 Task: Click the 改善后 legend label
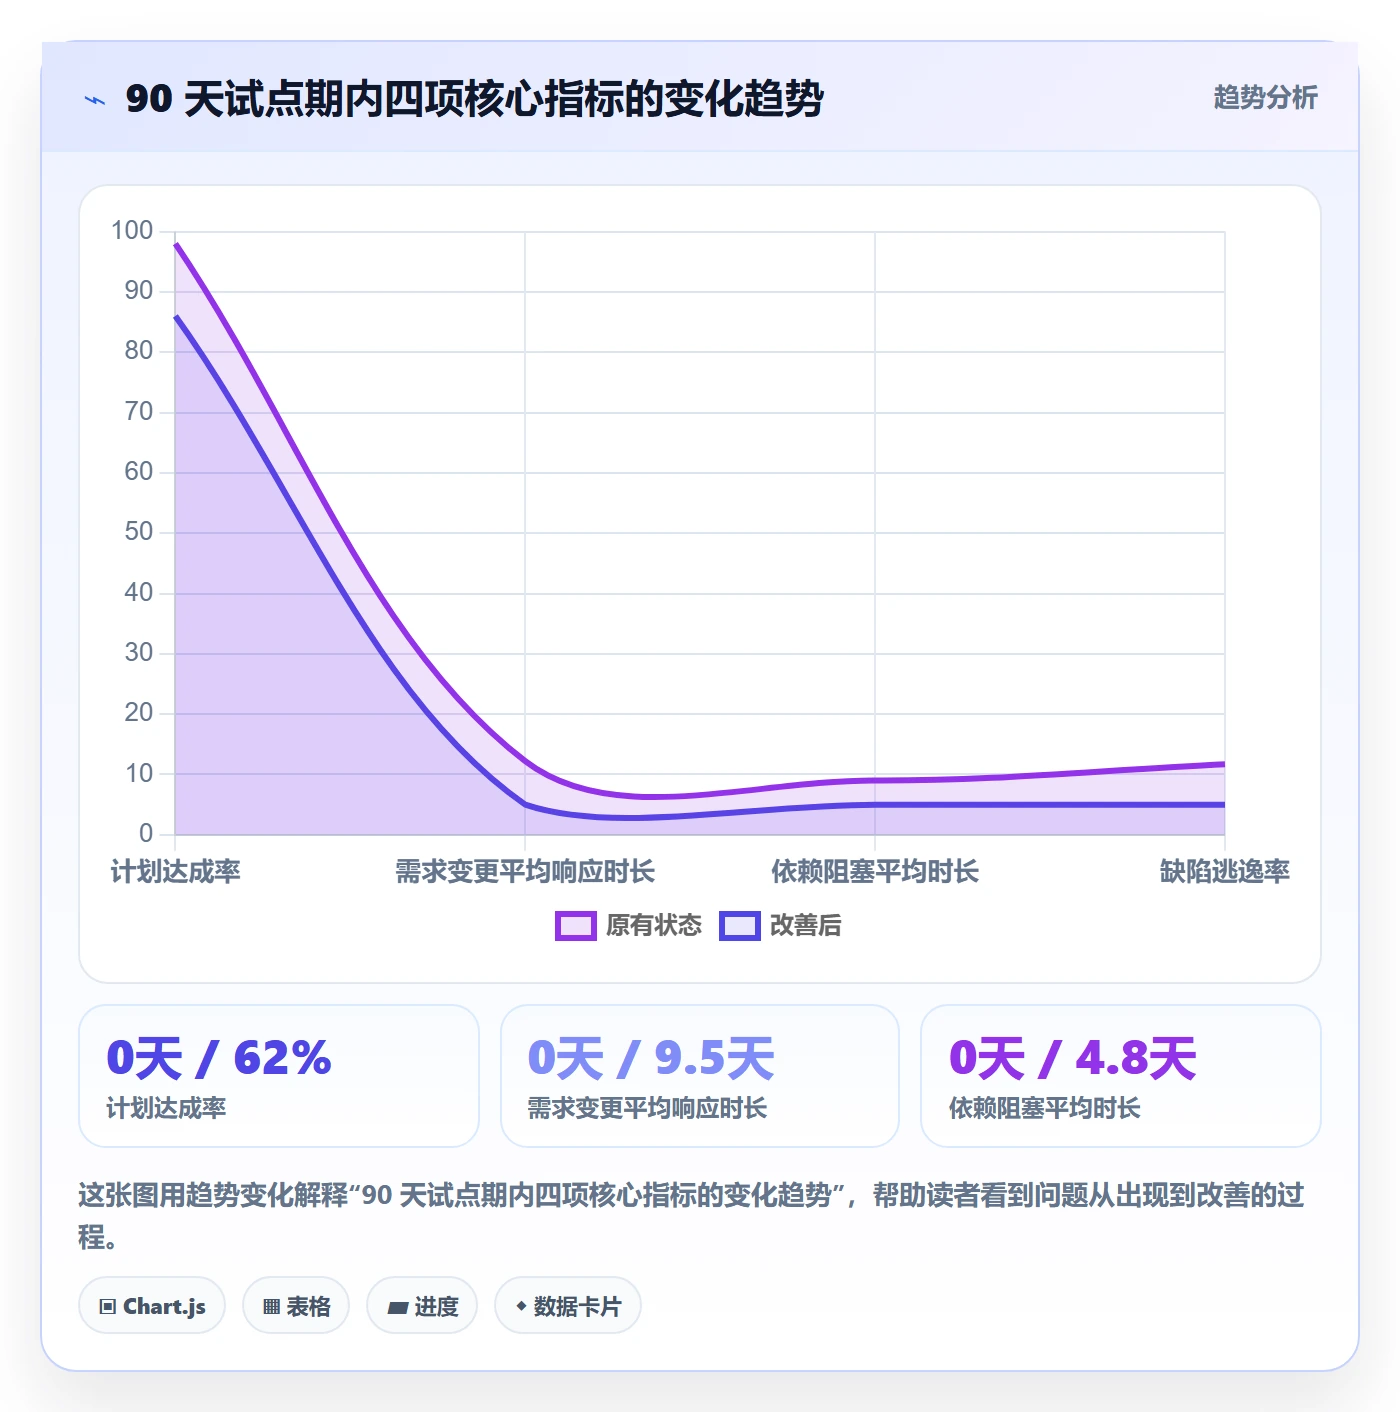(806, 926)
